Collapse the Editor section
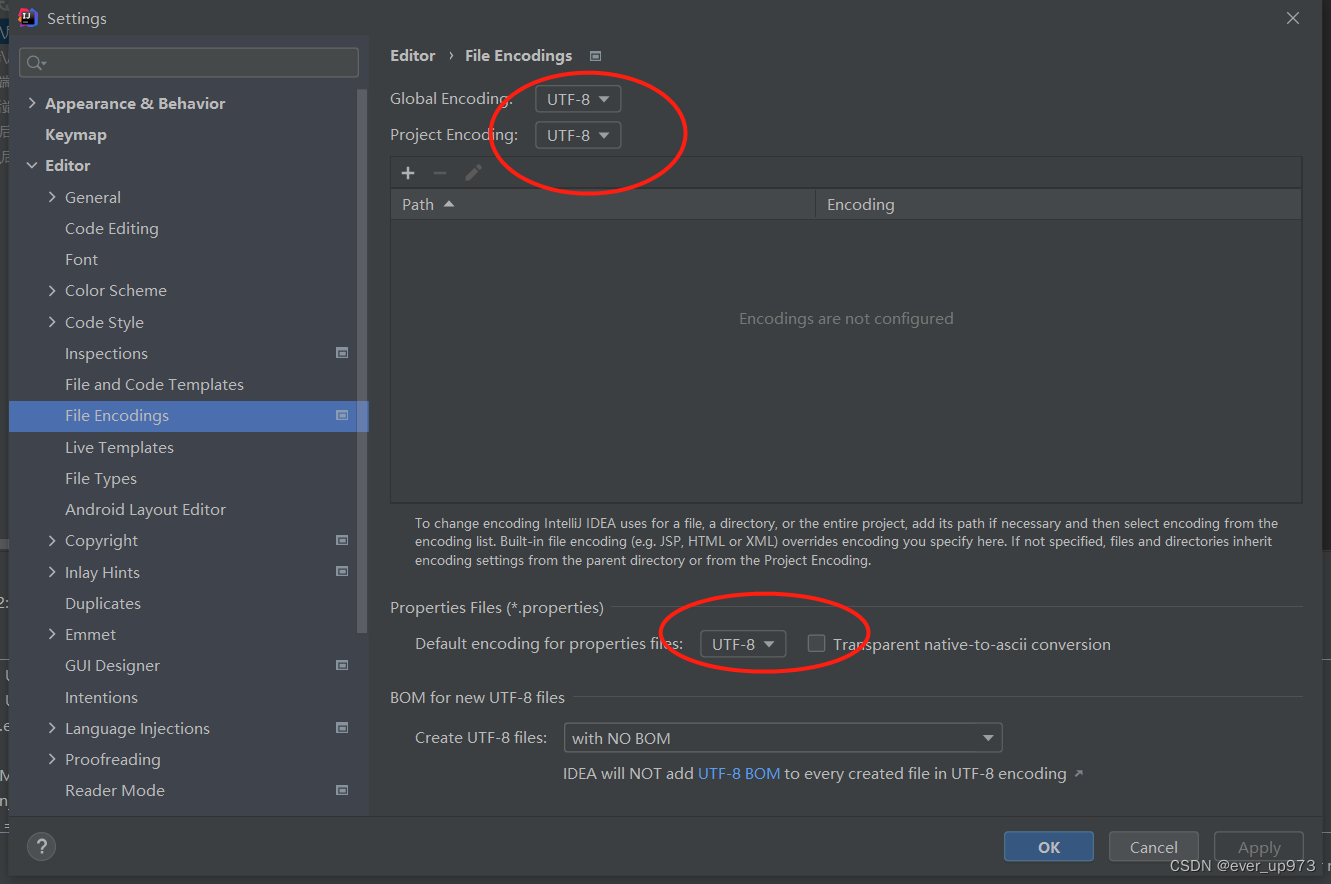This screenshot has width=1331, height=884. (32, 165)
